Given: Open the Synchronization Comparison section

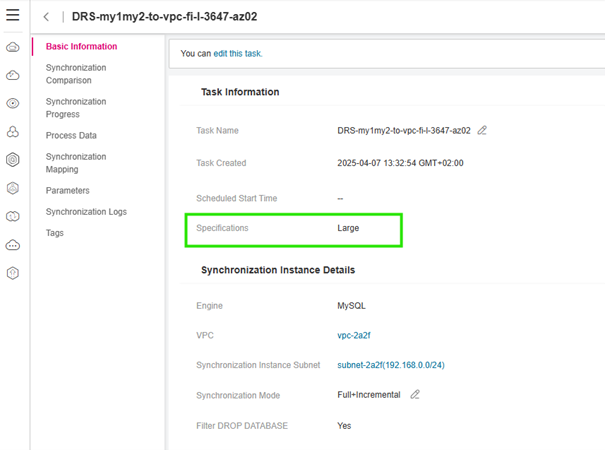Looking at the screenshot, I should point(76,74).
